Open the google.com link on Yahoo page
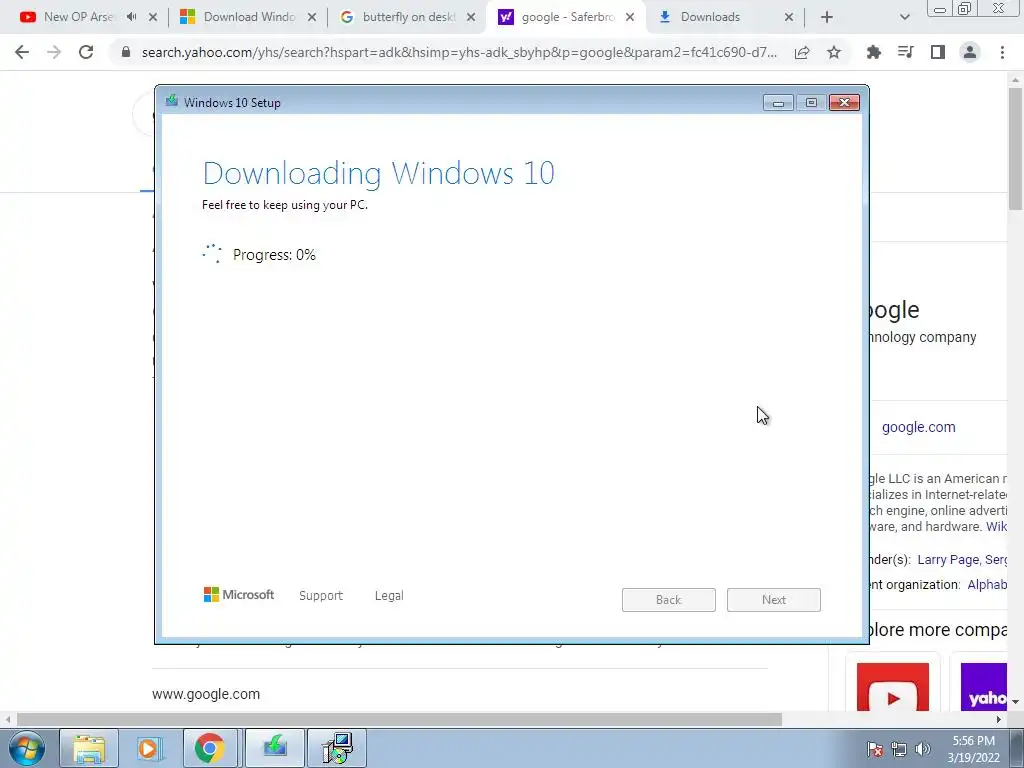 918,427
